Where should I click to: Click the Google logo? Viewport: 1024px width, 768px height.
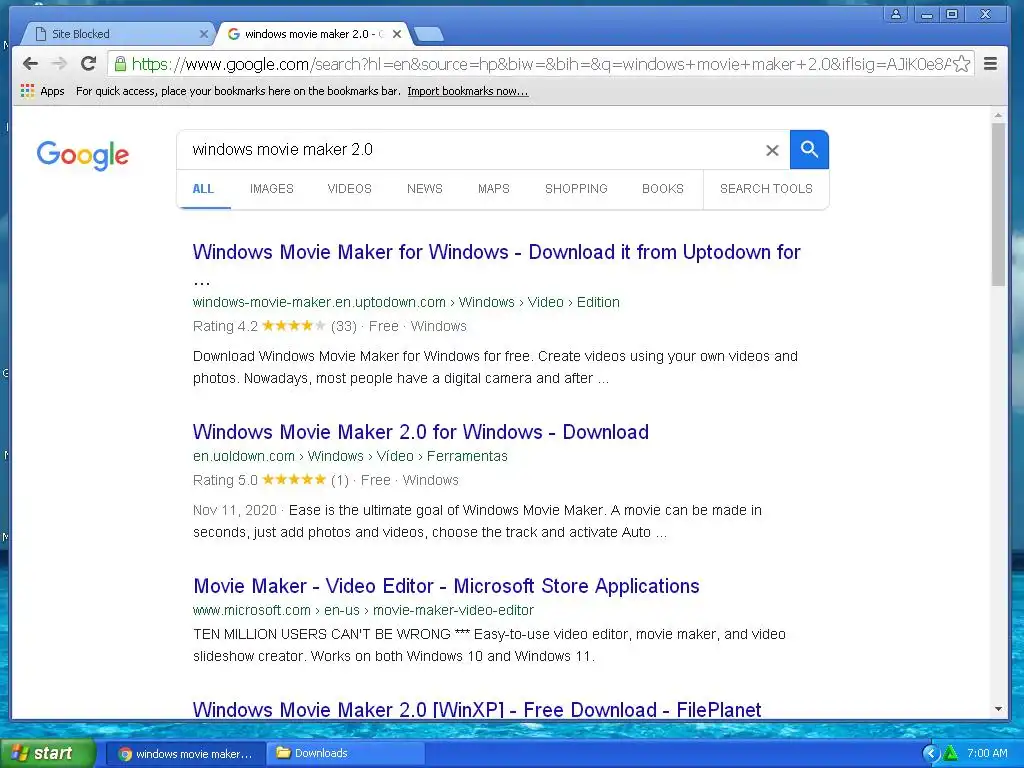tap(83, 155)
